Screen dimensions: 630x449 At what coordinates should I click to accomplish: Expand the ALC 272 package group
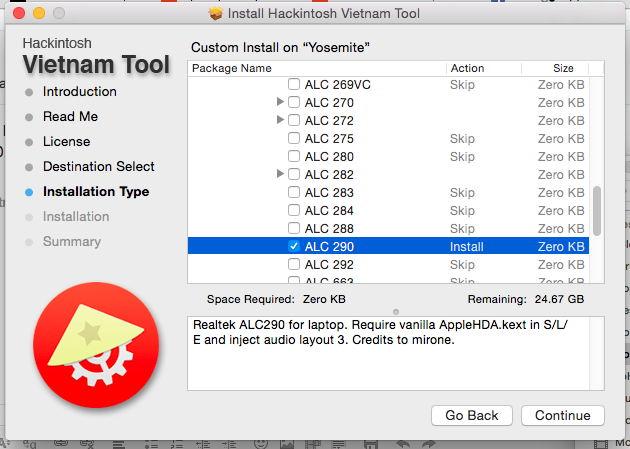coord(280,121)
